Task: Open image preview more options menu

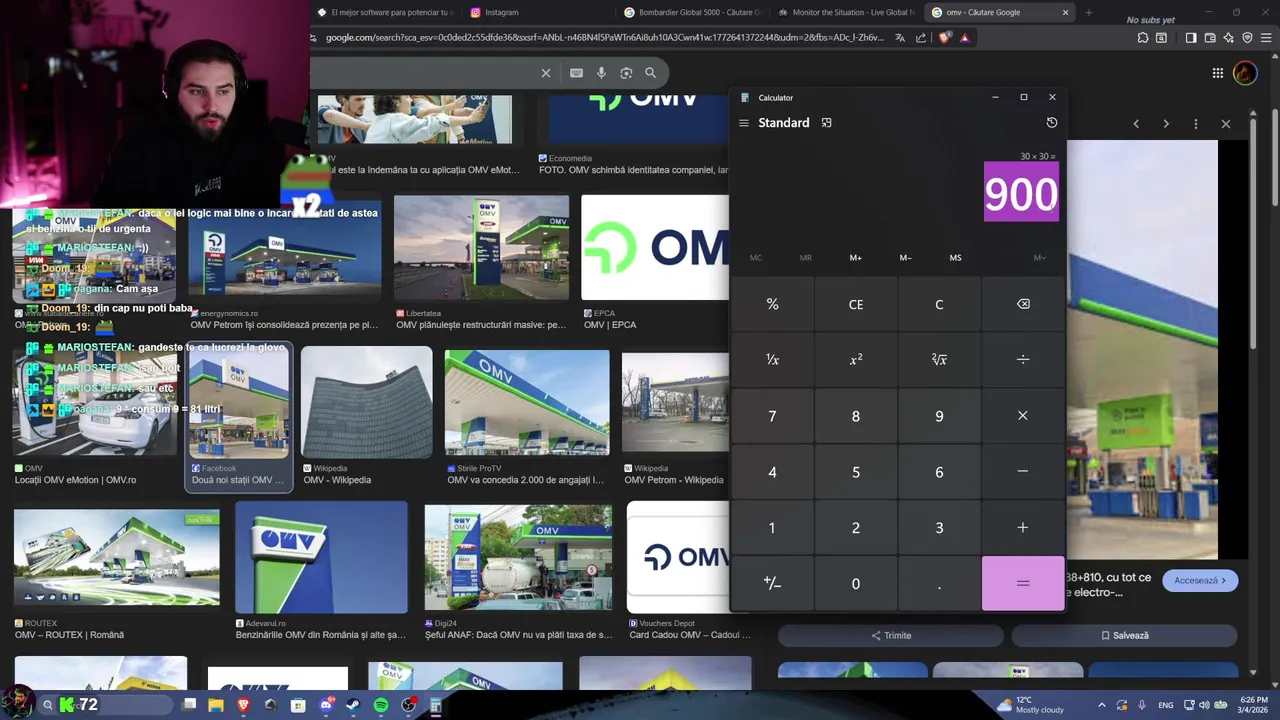Action: pos(1196,124)
